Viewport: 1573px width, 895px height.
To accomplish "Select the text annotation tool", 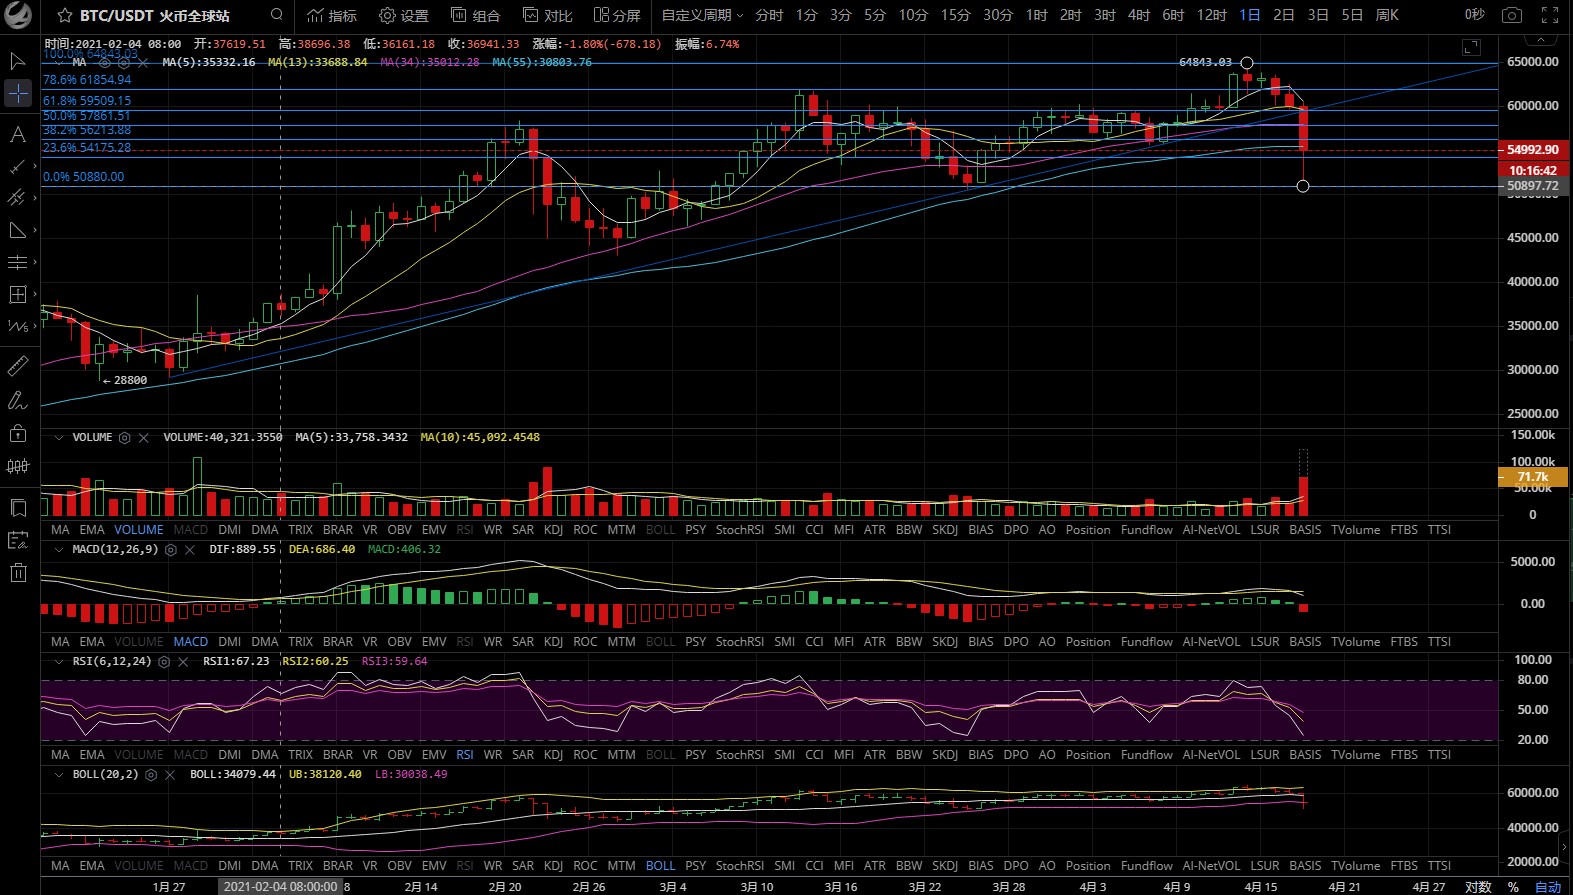I will pyautogui.click(x=17, y=134).
